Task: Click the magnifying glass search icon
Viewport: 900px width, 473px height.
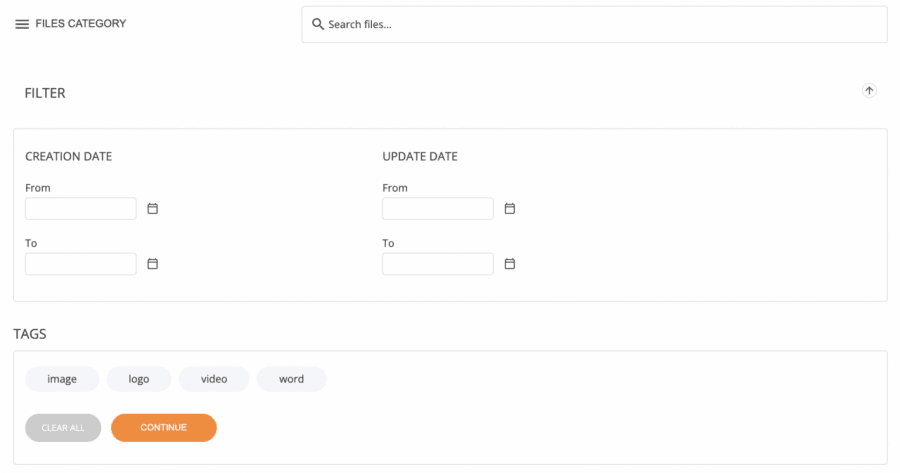Action: click(x=318, y=24)
